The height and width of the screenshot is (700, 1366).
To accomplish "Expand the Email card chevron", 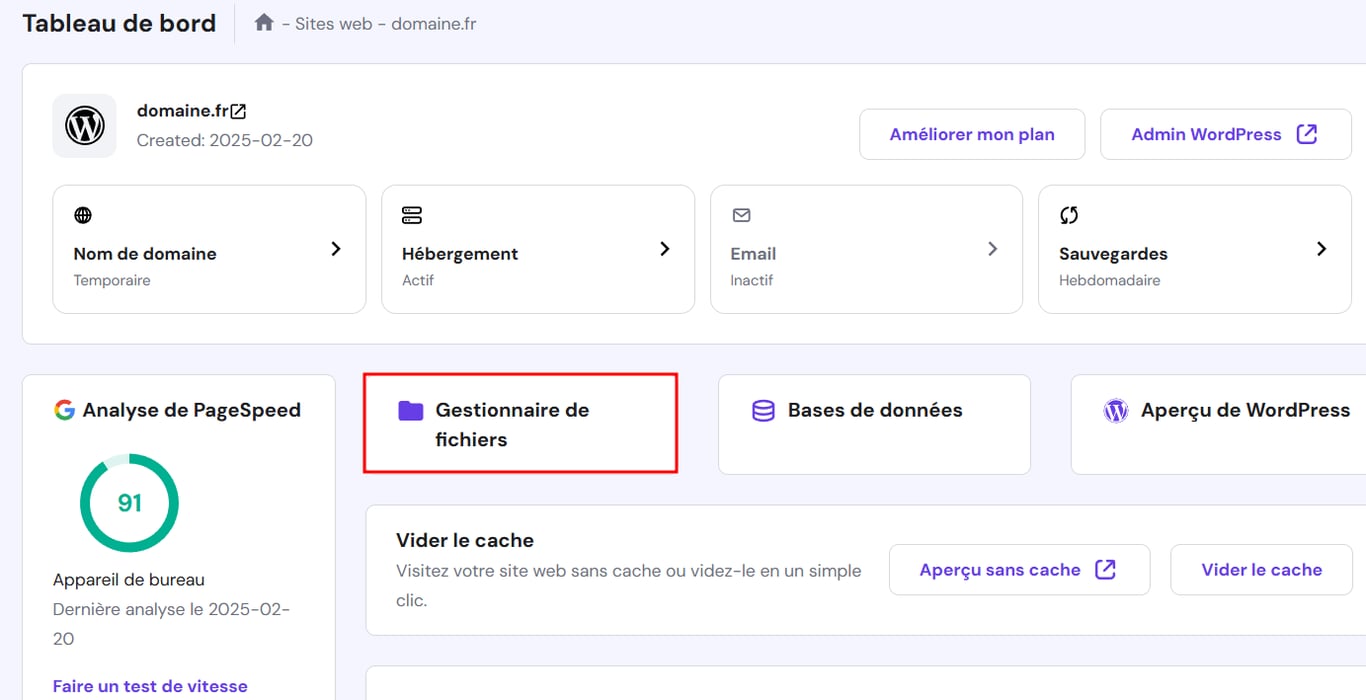I will point(993,250).
